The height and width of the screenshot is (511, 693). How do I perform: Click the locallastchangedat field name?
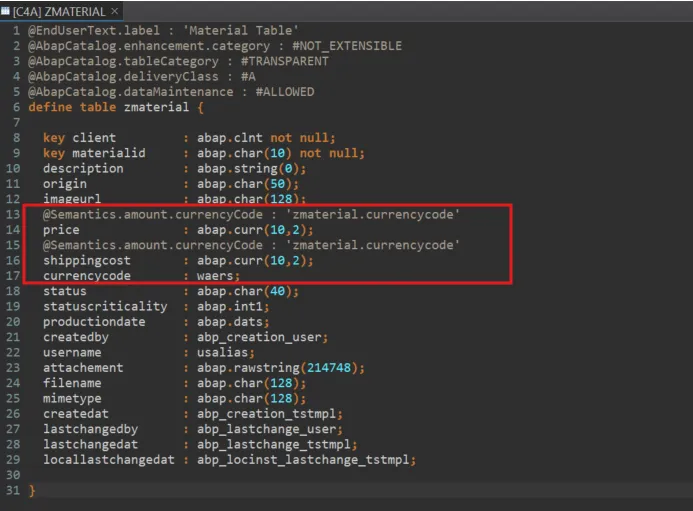[x=108, y=459]
